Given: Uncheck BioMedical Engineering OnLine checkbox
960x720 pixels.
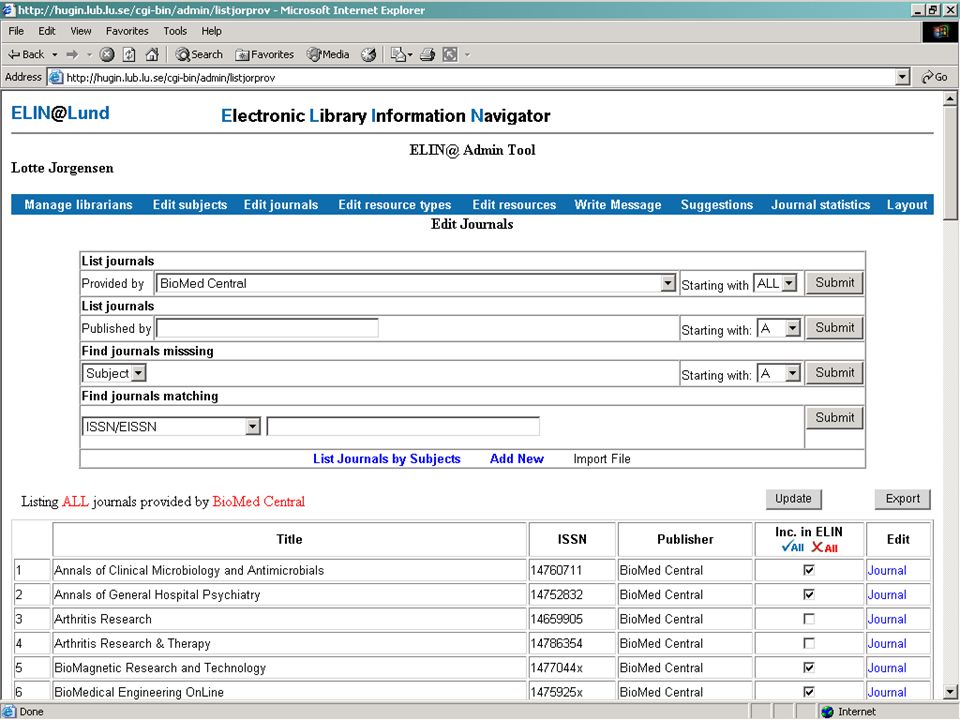Looking at the screenshot, I should pos(809,692).
